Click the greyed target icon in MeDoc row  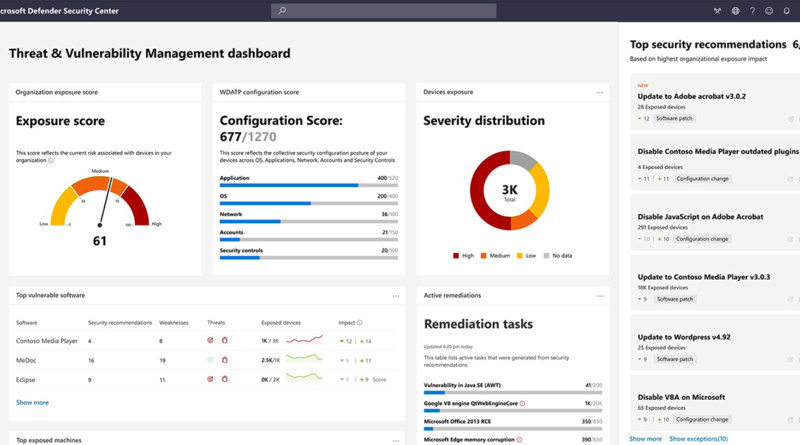pyautogui.click(x=210, y=360)
